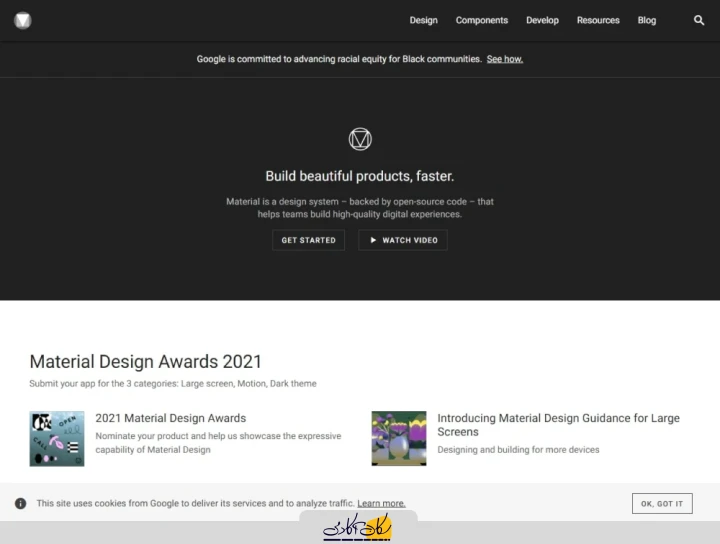The width and height of the screenshot is (720, 544).
Task: Open the search magnifier icon
Action: (699, 20)
